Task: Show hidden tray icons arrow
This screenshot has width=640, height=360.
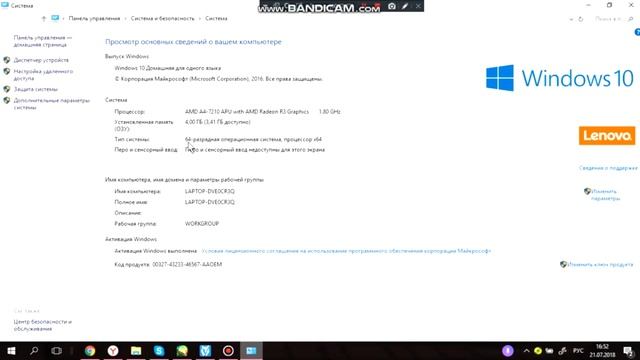Action: [527, 351]
